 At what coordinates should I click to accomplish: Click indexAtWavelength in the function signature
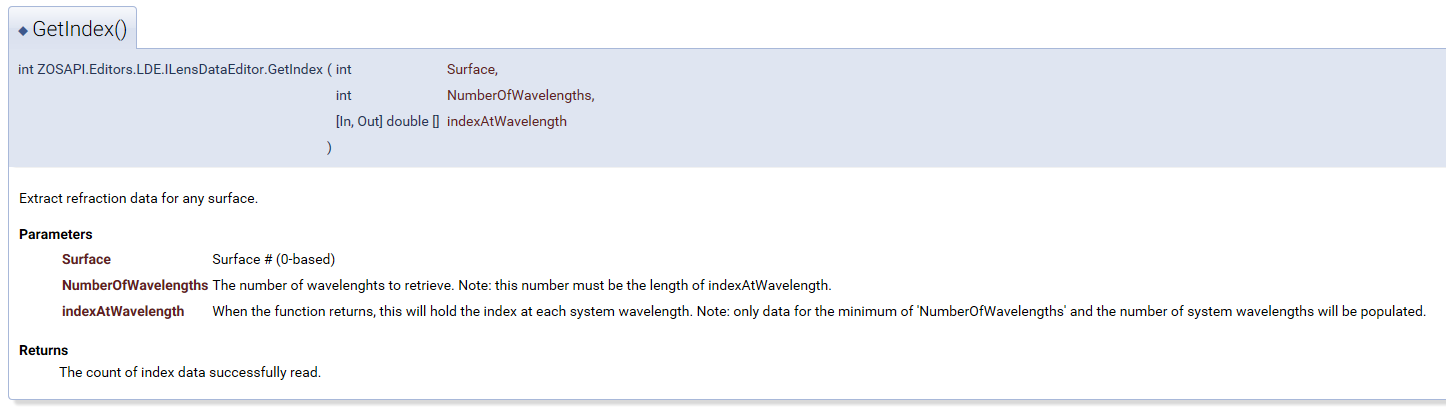click(507, 121)
